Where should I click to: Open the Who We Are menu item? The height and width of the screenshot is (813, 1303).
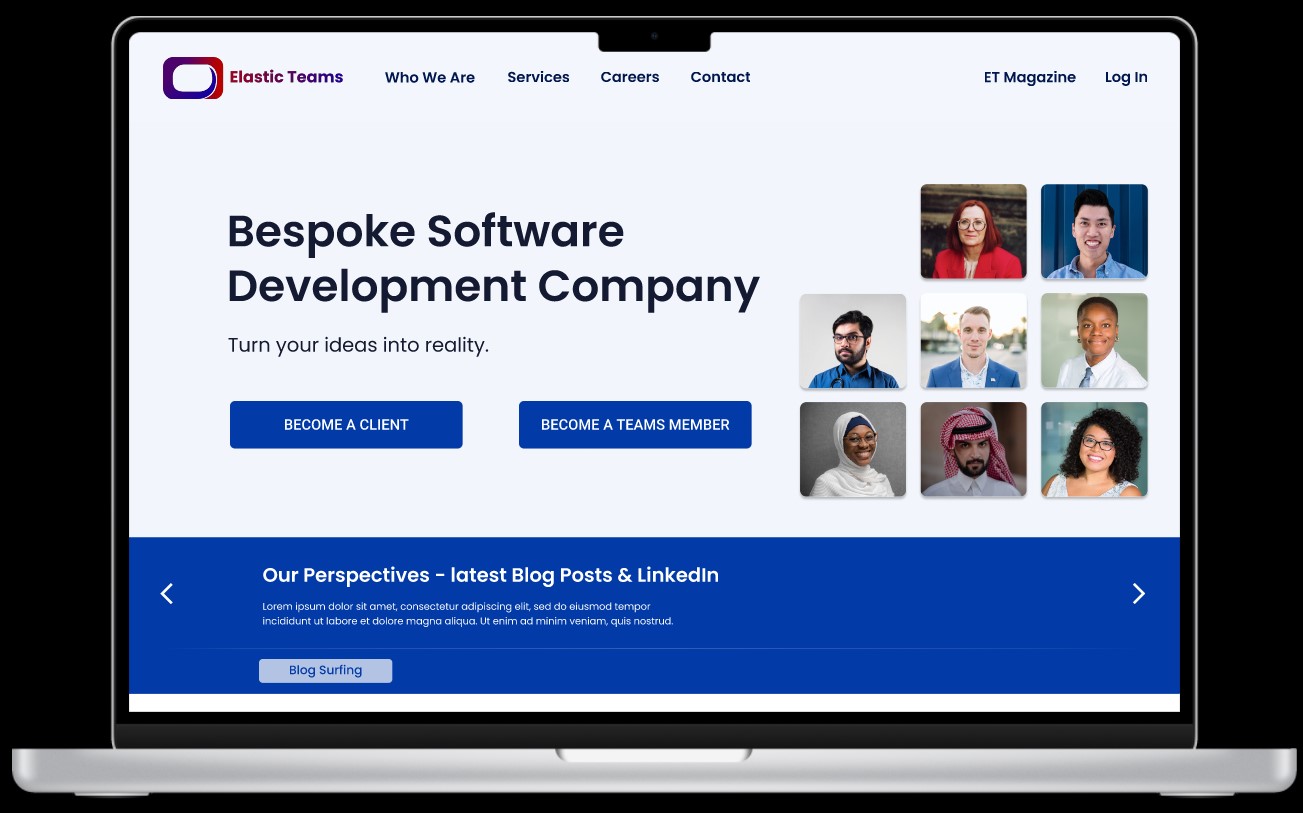(430, 77)
